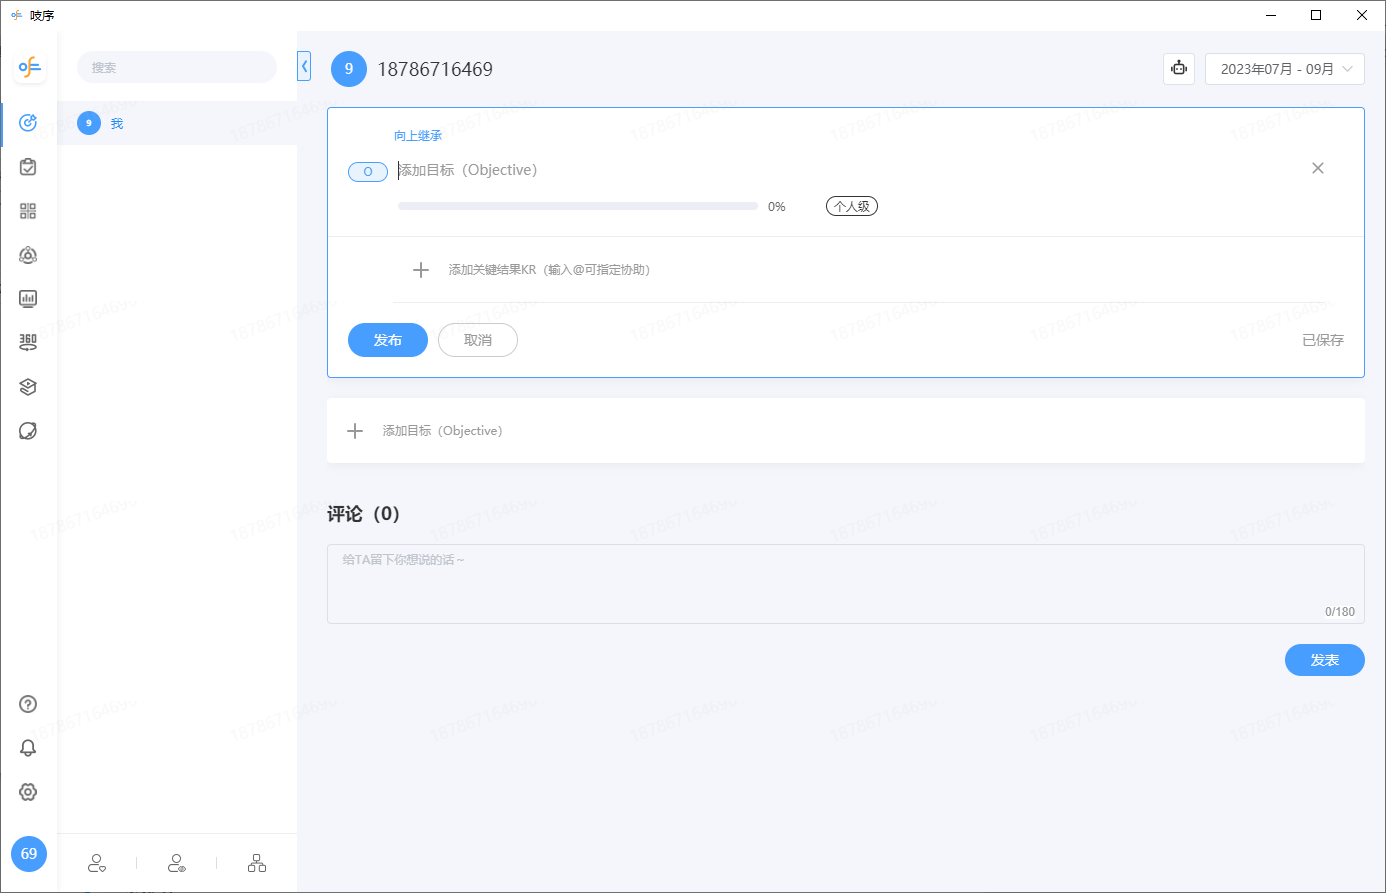Open the cube box icon in sidebar
The width and height of the screenshot is (1386, 893).
tap(28, 387)
